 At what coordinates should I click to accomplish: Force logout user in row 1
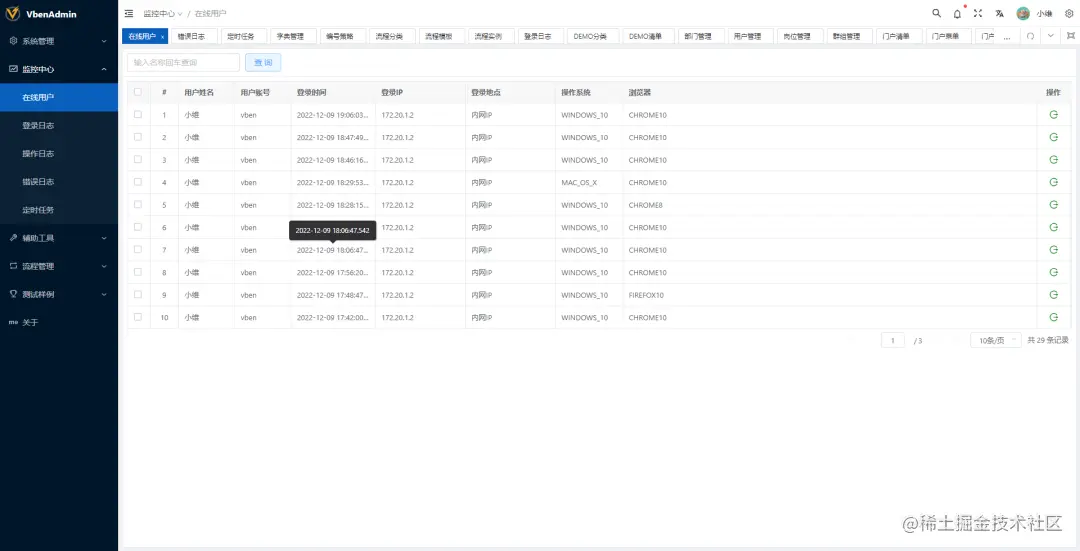pyautogui.click(x=1053, y=115)
